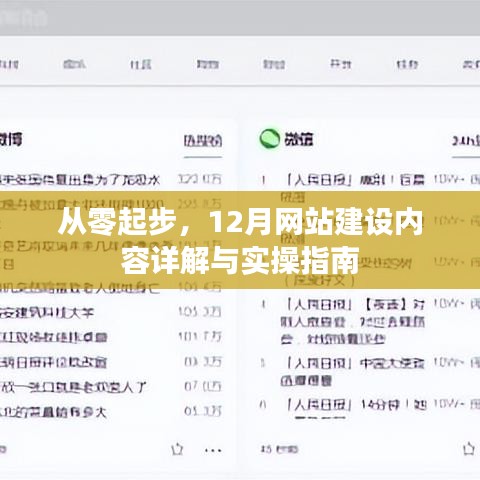Screen dimensions: 480x480
Task: Favorite the Weibo card via star icon
Action: pos(177,449)
